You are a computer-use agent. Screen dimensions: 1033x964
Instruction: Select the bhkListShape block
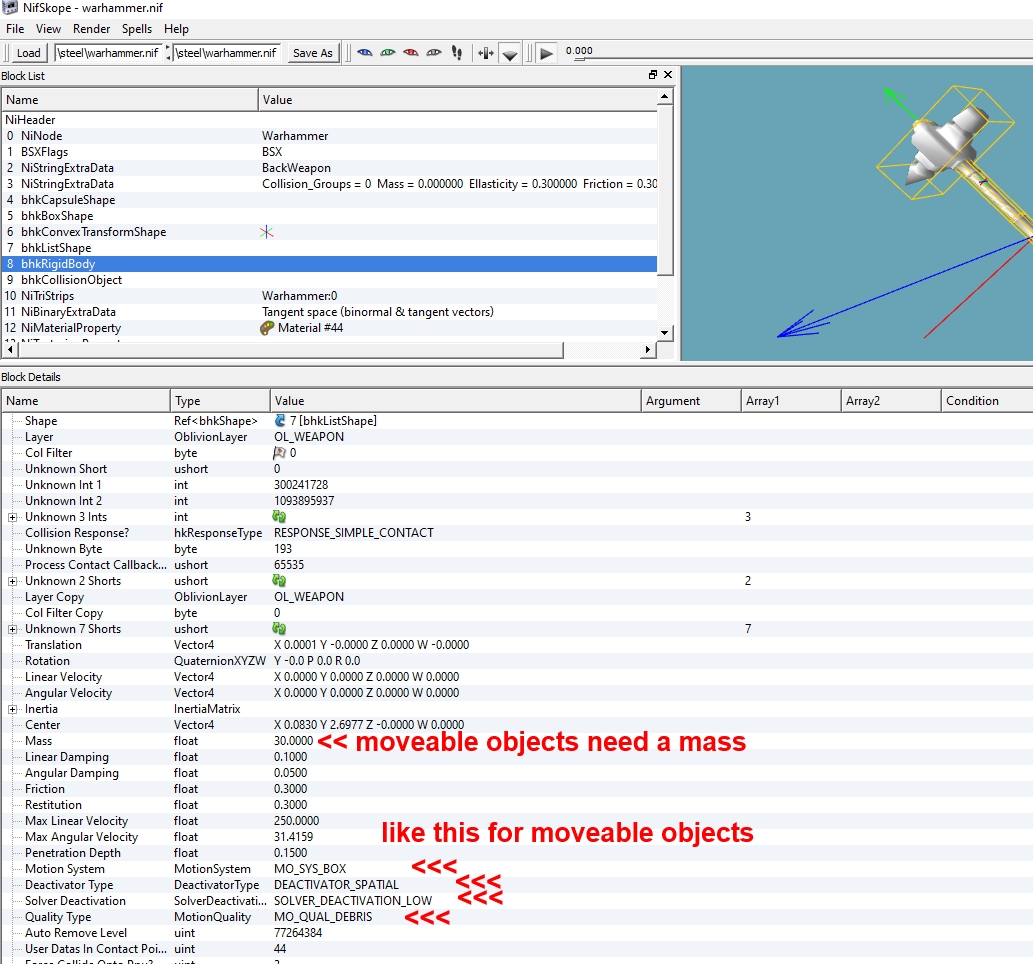[329, 248]
